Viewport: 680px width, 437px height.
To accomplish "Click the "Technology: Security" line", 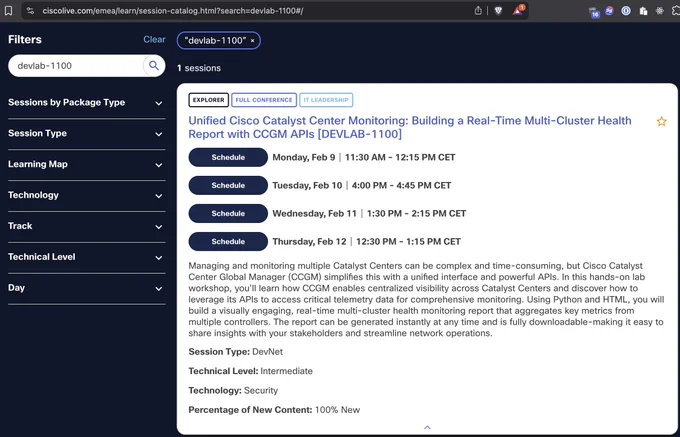I will coord(233,391).
